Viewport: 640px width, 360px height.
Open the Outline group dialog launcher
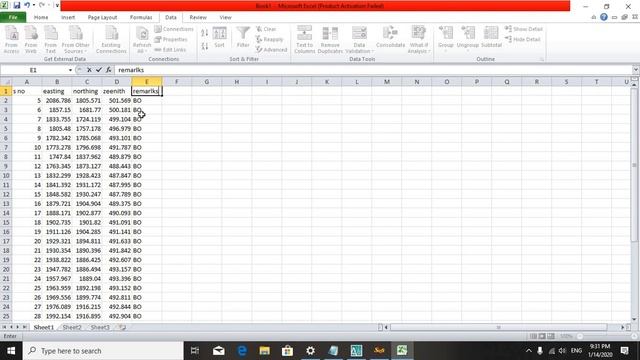pyautogui.click(x=542, y=60)
